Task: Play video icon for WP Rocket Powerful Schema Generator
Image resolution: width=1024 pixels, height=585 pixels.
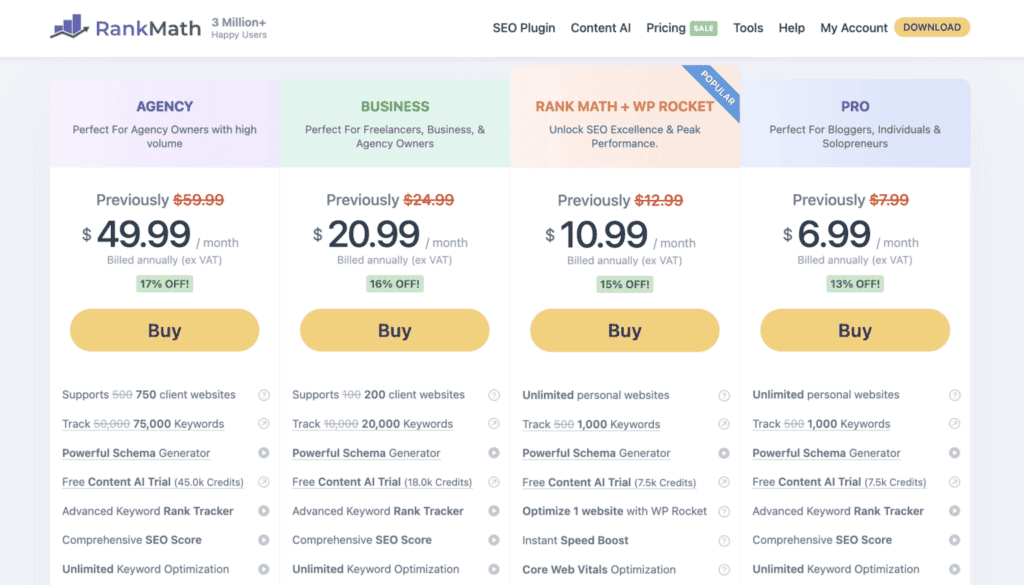Action: point(724,453)
